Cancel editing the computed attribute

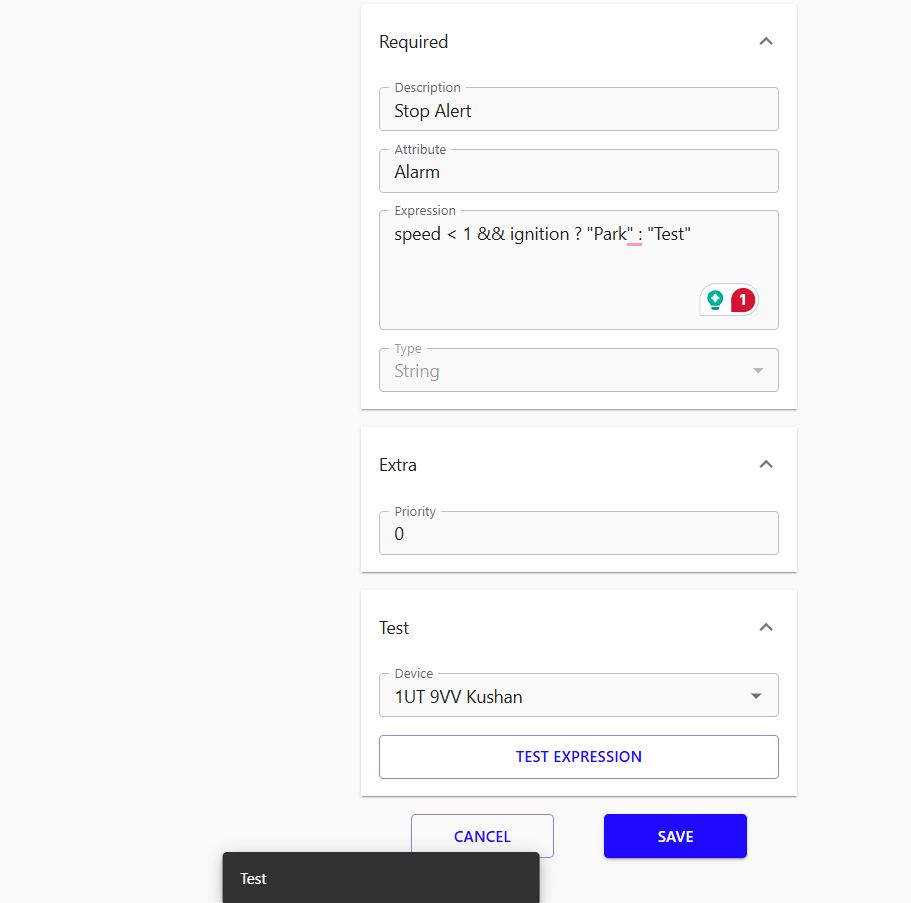point(482,836)
